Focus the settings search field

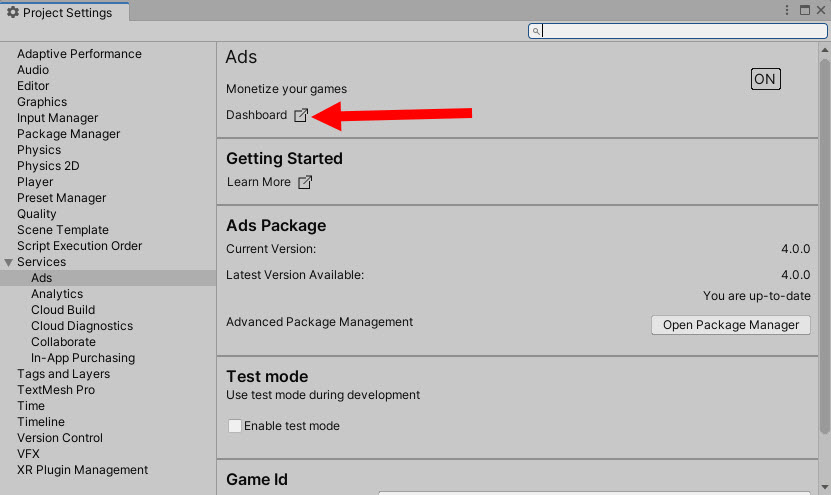tap(678, 31)
